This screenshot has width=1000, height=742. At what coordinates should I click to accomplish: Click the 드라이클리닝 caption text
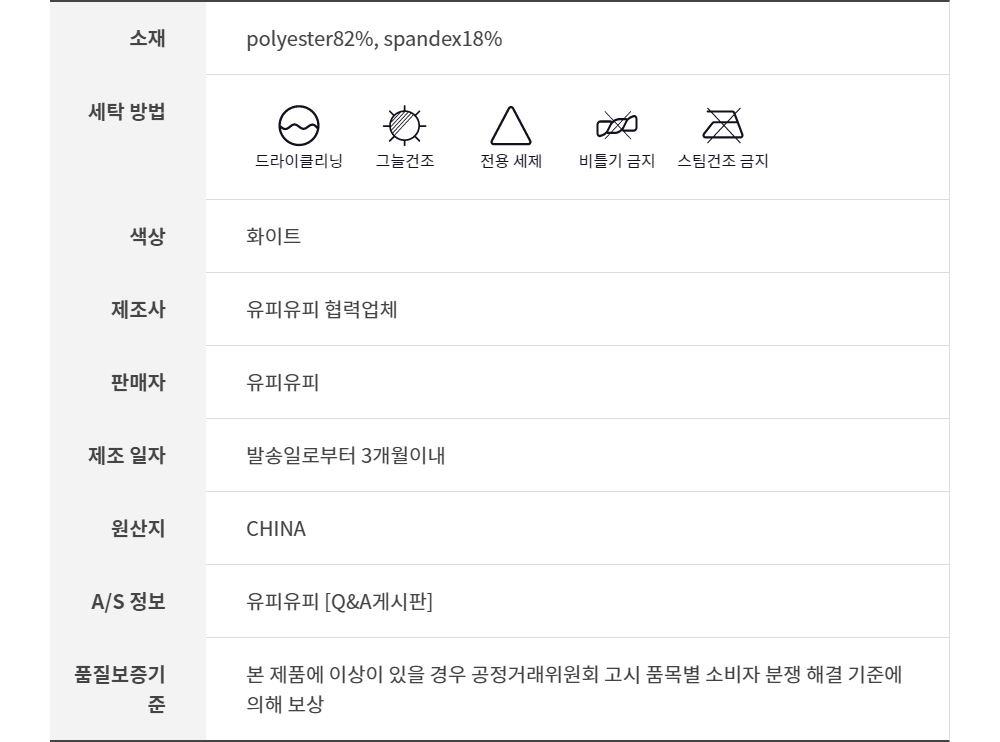coord(298,162)
